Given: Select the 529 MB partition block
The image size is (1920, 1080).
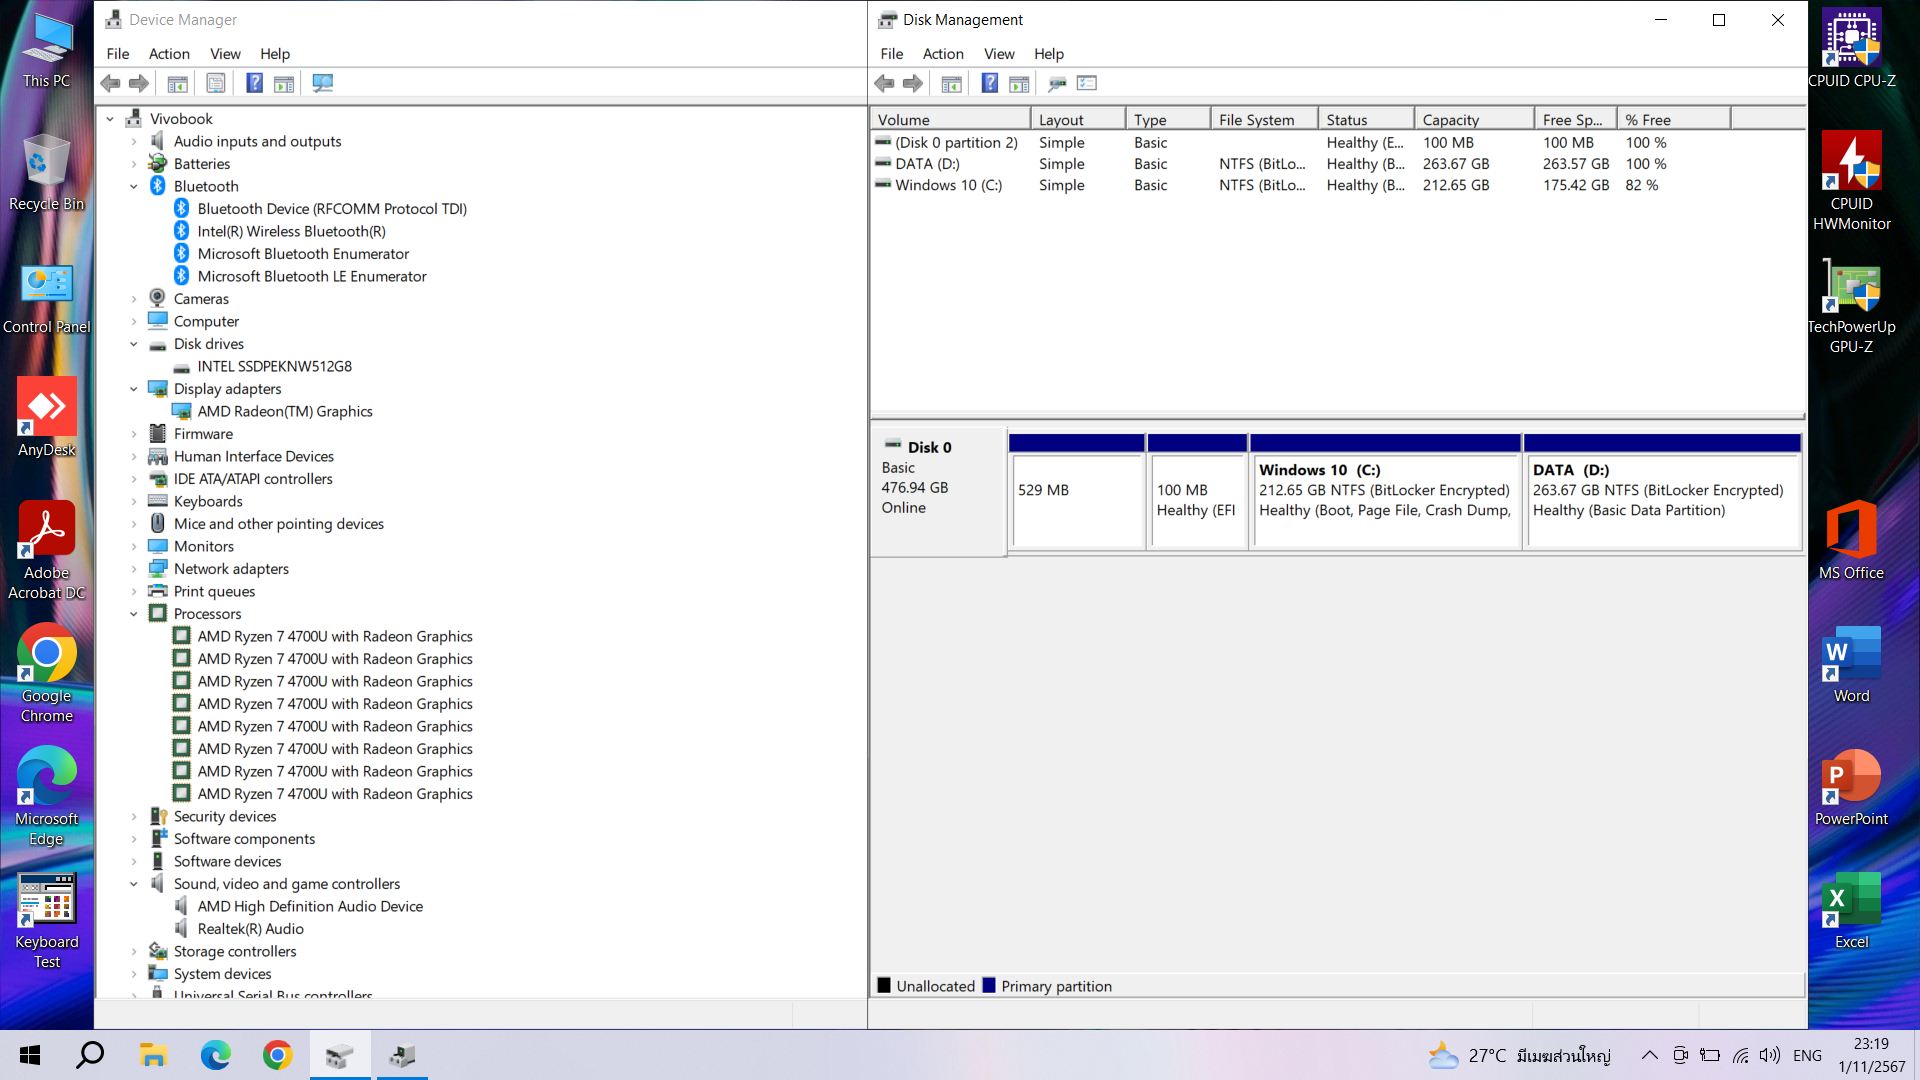Looking at the screenshot, I should pyautogui.click(x=1077, y=491).
